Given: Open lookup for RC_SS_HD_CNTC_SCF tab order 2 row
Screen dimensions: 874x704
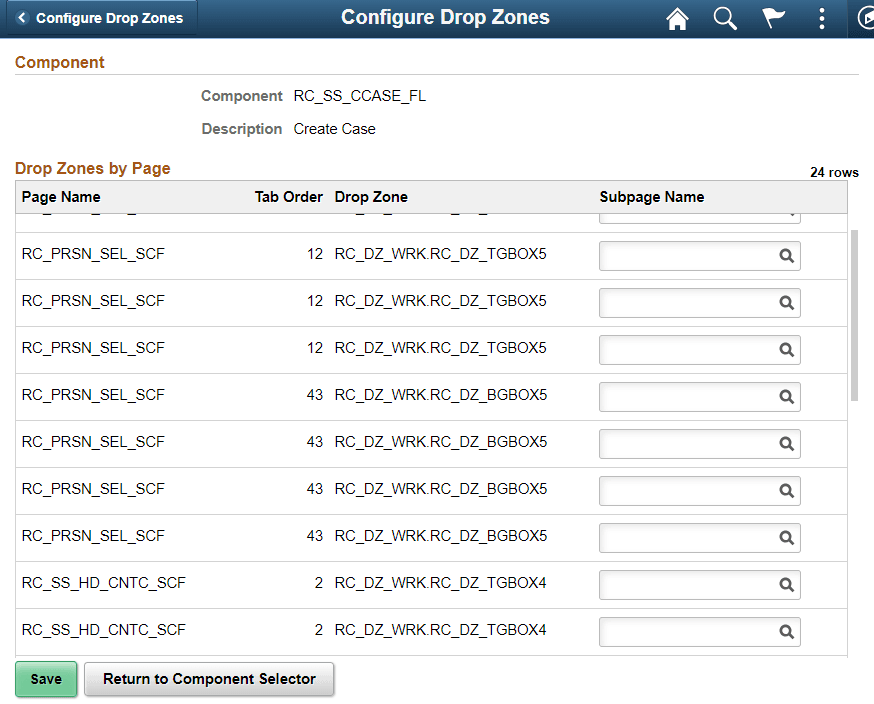Looking at the screenshot, I should click(x=784, y=585).
